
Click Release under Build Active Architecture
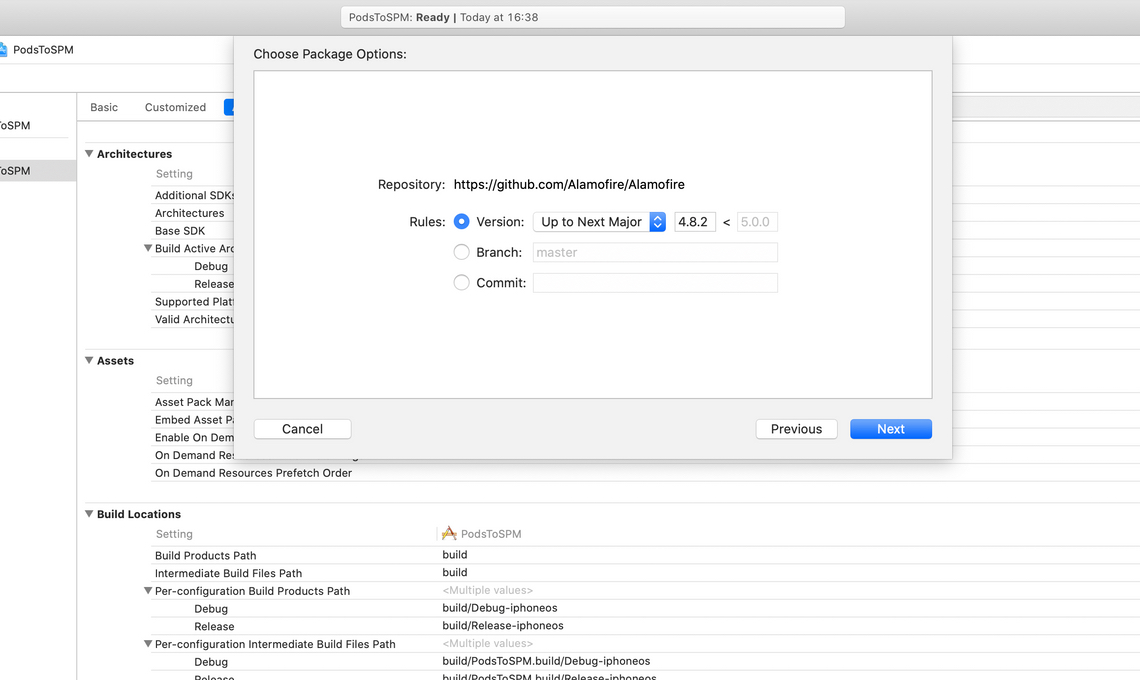pos(214,284)
